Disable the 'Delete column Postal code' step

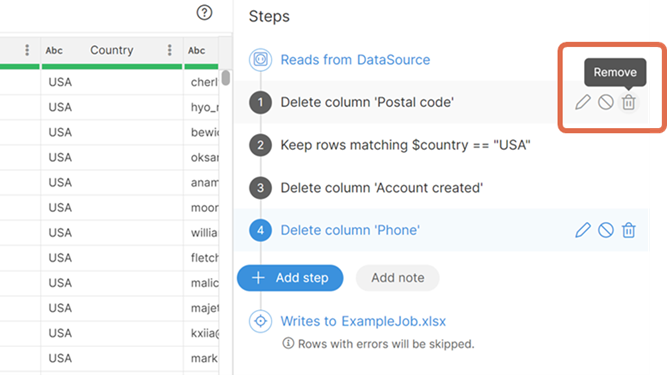coord(606,102)
